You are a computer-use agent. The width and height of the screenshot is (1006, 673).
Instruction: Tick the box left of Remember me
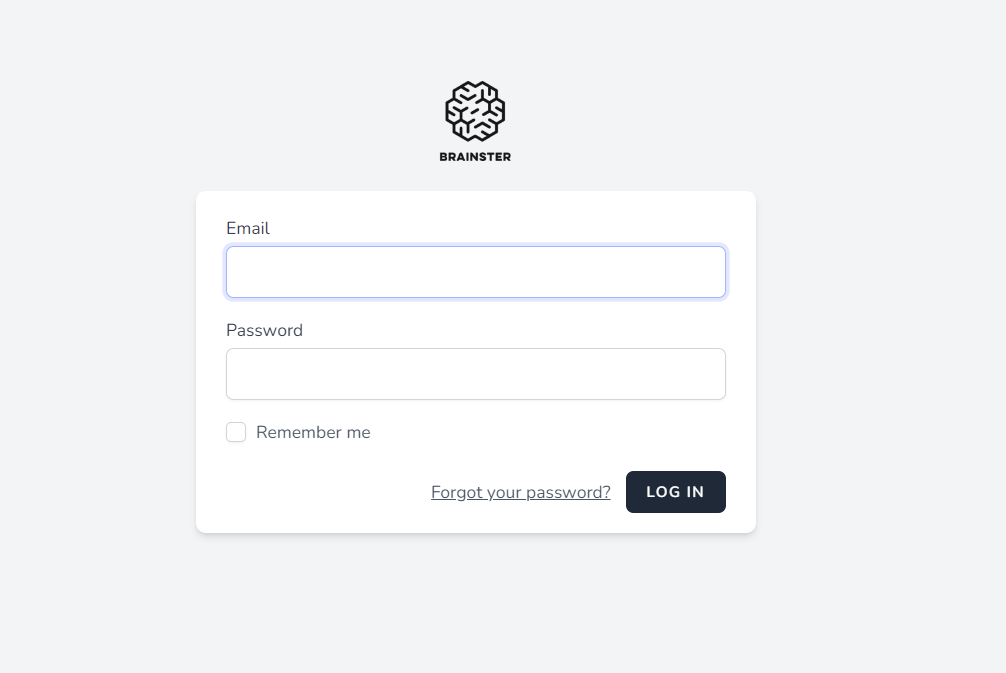(x=236, y=432)
